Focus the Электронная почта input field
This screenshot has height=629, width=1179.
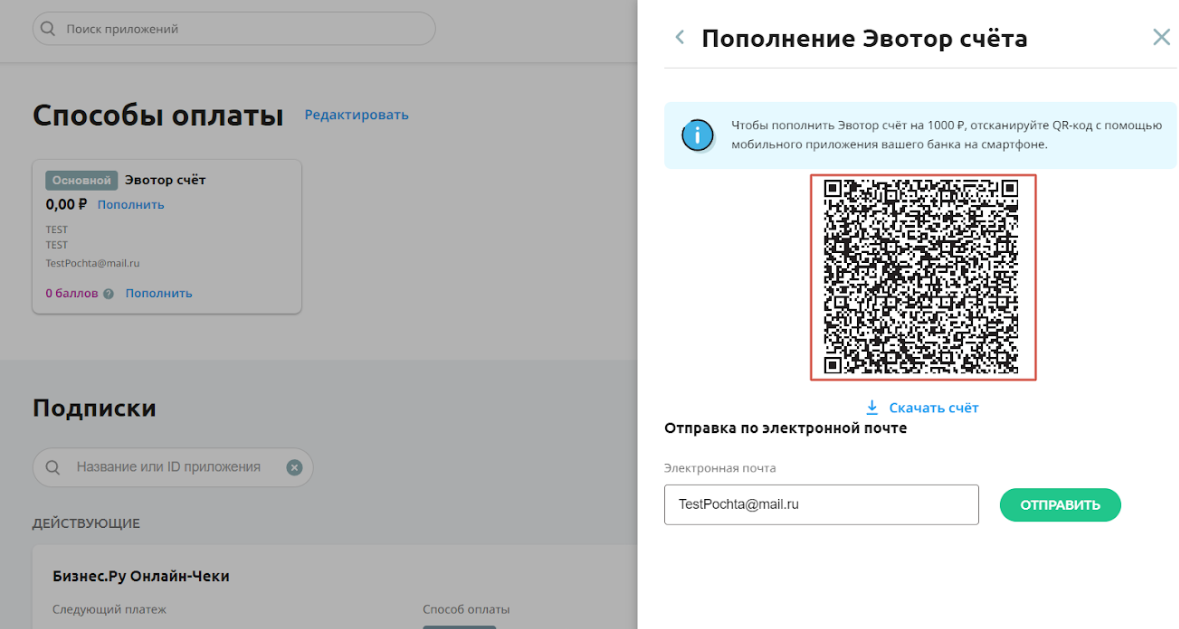pyautogui.click(x=821, y=504)
